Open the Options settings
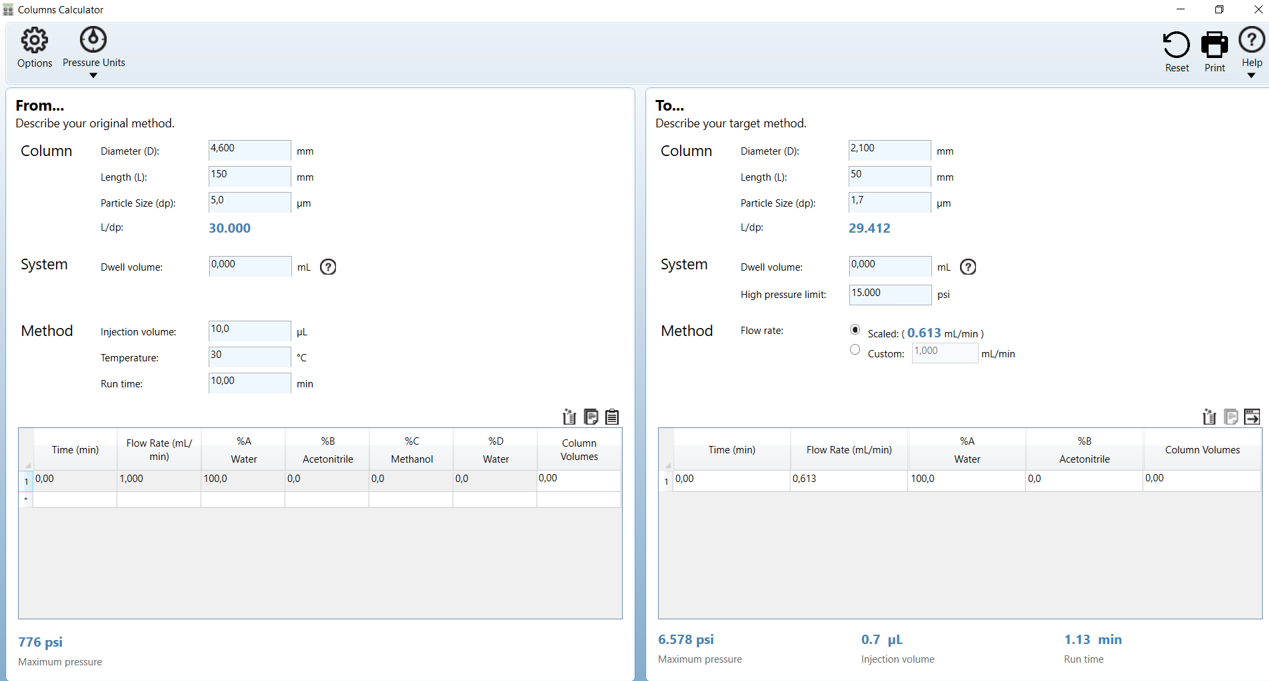This screenshot has height=681, width=1269. coord(34,47)
